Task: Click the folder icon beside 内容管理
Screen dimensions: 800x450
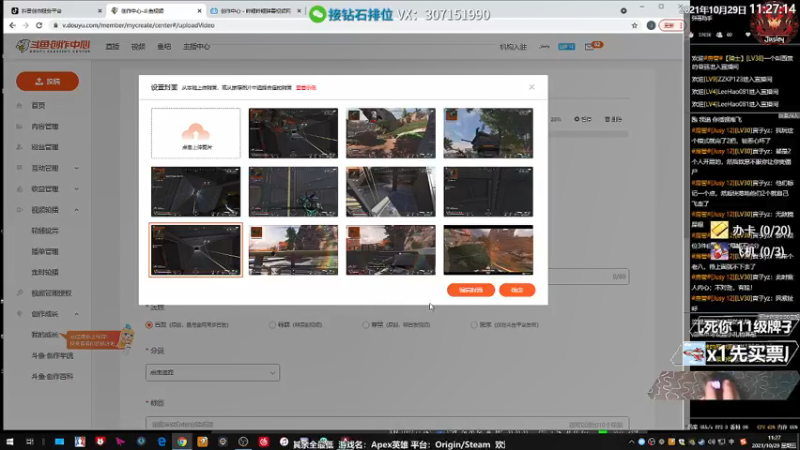Action: click(19, 127)
